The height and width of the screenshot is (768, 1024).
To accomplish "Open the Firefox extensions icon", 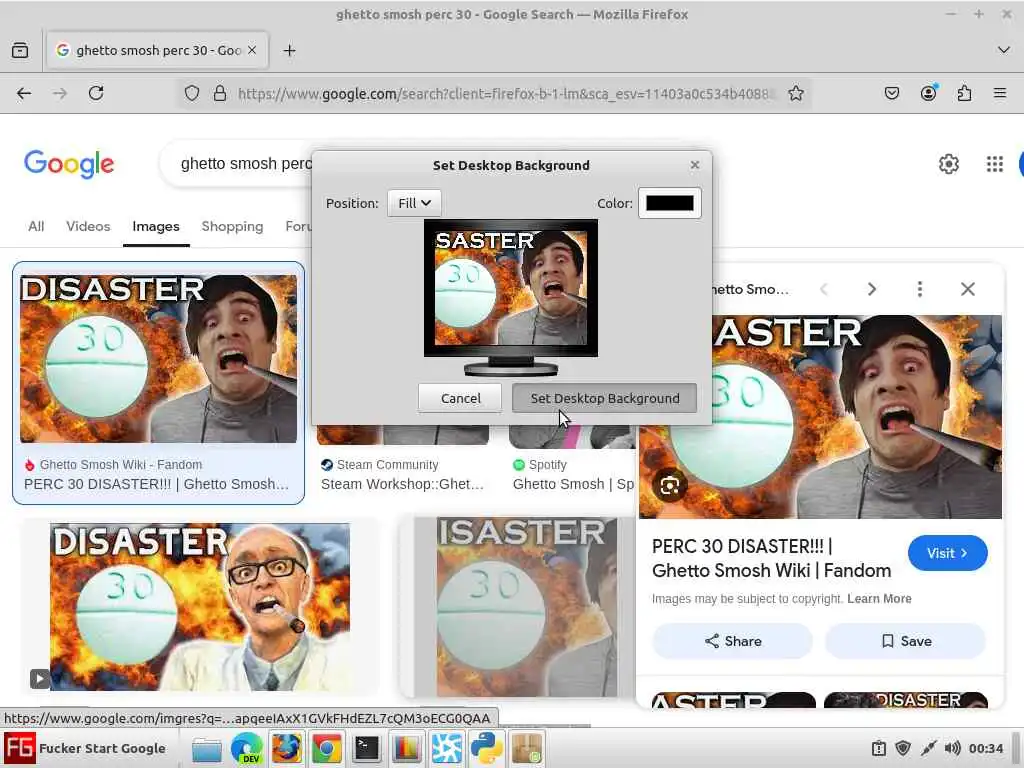I will click(x=964, y=93).
